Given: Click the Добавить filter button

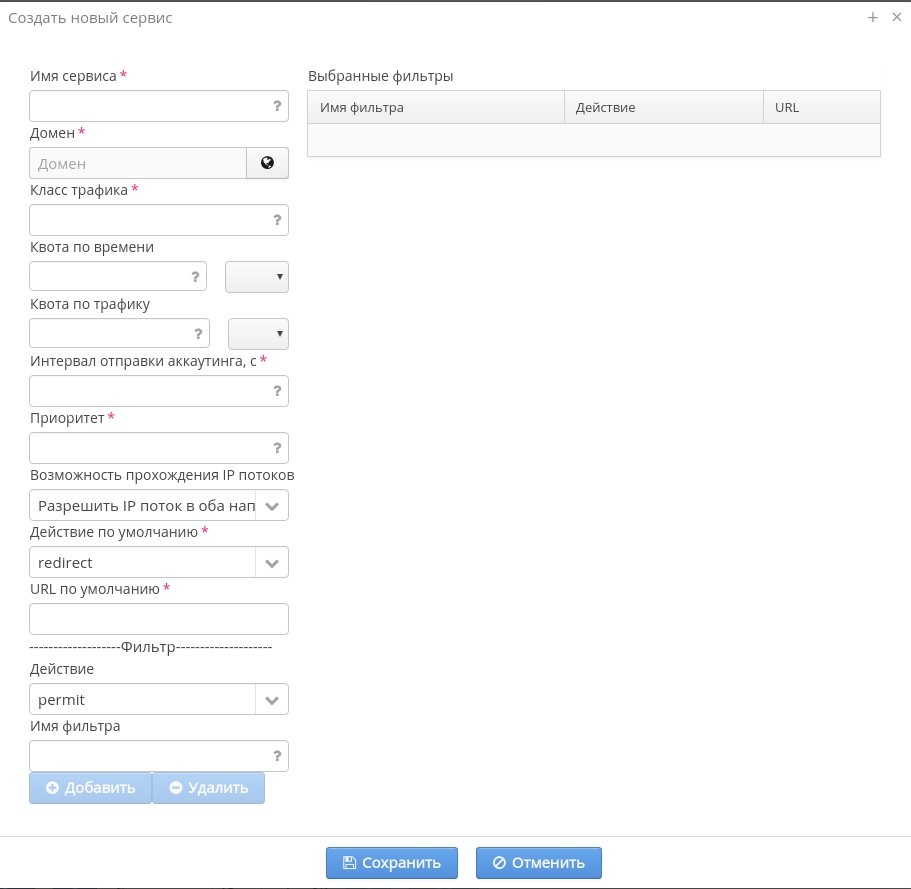Looking at the screenshot, I should click(90, 788).
